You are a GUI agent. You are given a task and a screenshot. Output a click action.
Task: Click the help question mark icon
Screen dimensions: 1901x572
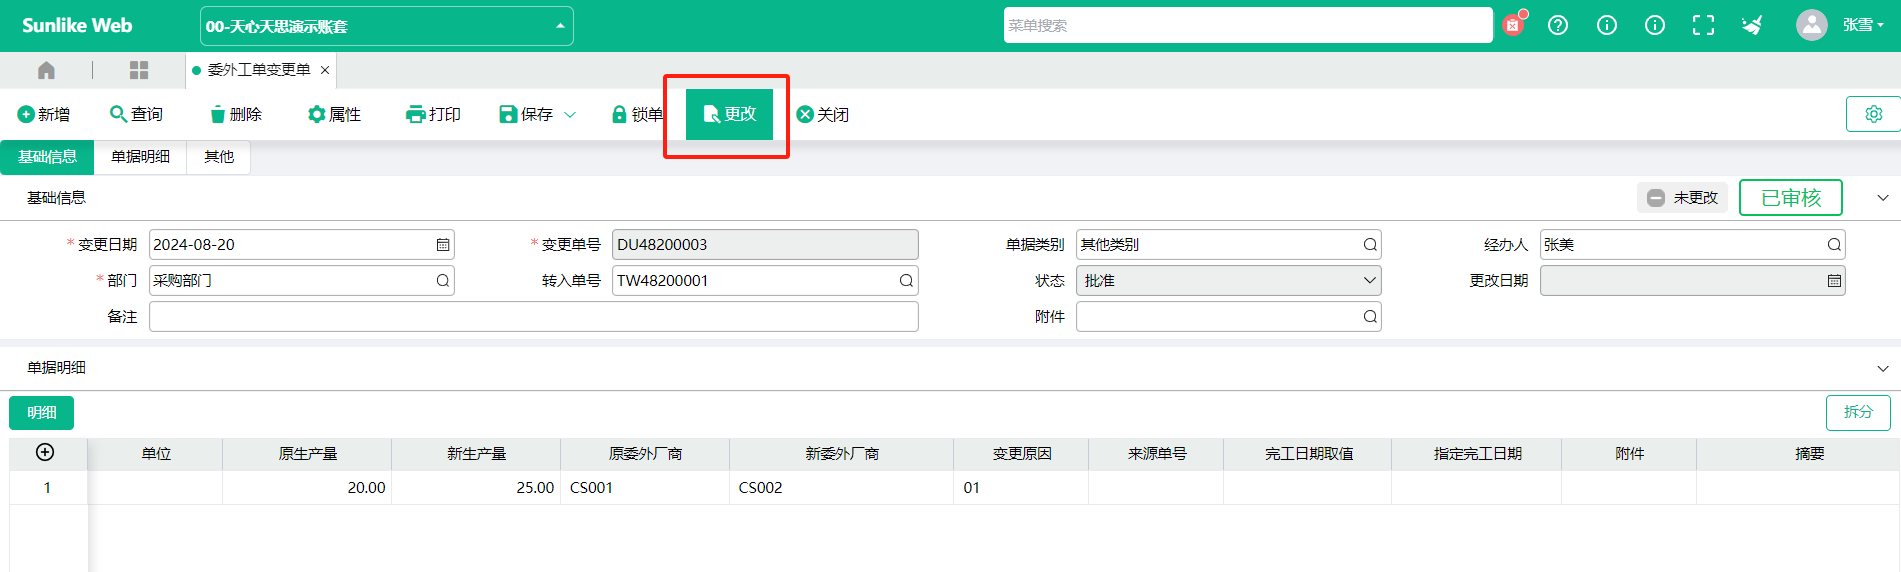[x=1558, y=26]
